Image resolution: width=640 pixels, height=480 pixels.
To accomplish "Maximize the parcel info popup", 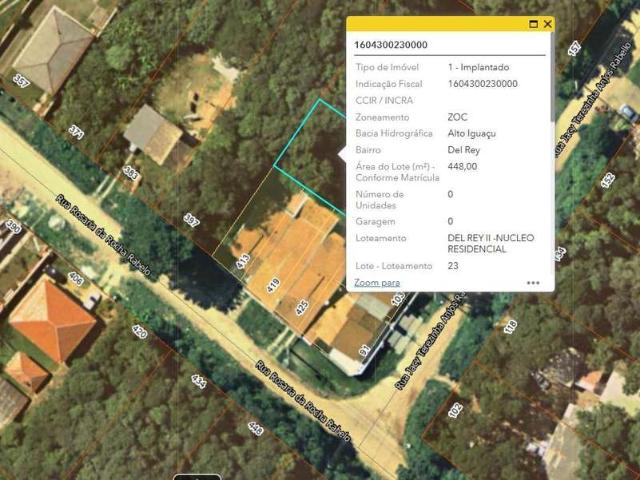I will point(533,23).
